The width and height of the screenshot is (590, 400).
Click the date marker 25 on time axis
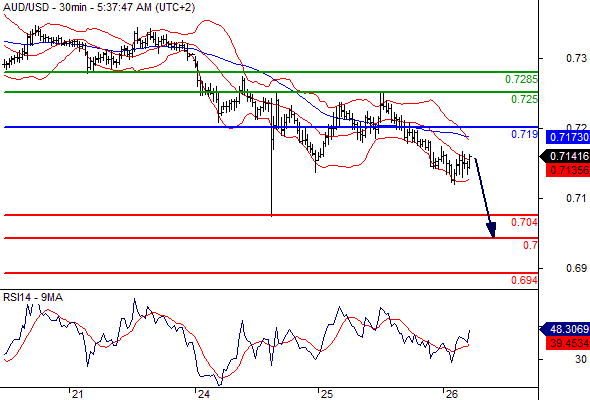point(327,394)
